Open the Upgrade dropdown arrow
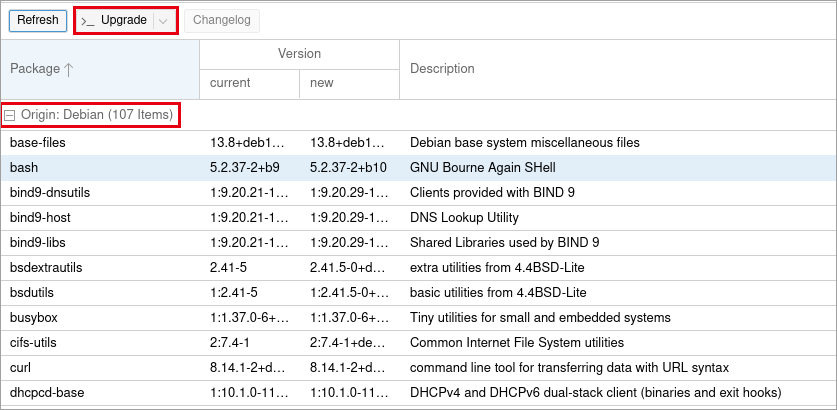This screenshot has width=837, height=410. (x=163, y=21)
